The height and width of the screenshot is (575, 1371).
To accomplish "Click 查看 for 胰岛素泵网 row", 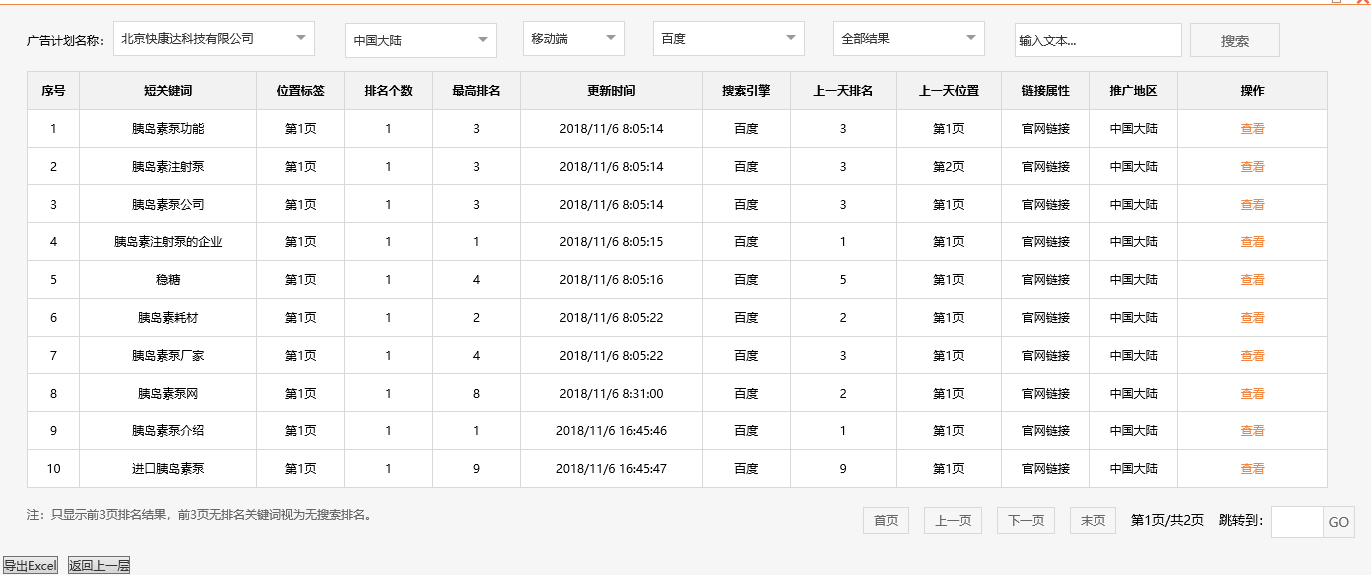I will pyautogui.click(x=1252, y=393).
